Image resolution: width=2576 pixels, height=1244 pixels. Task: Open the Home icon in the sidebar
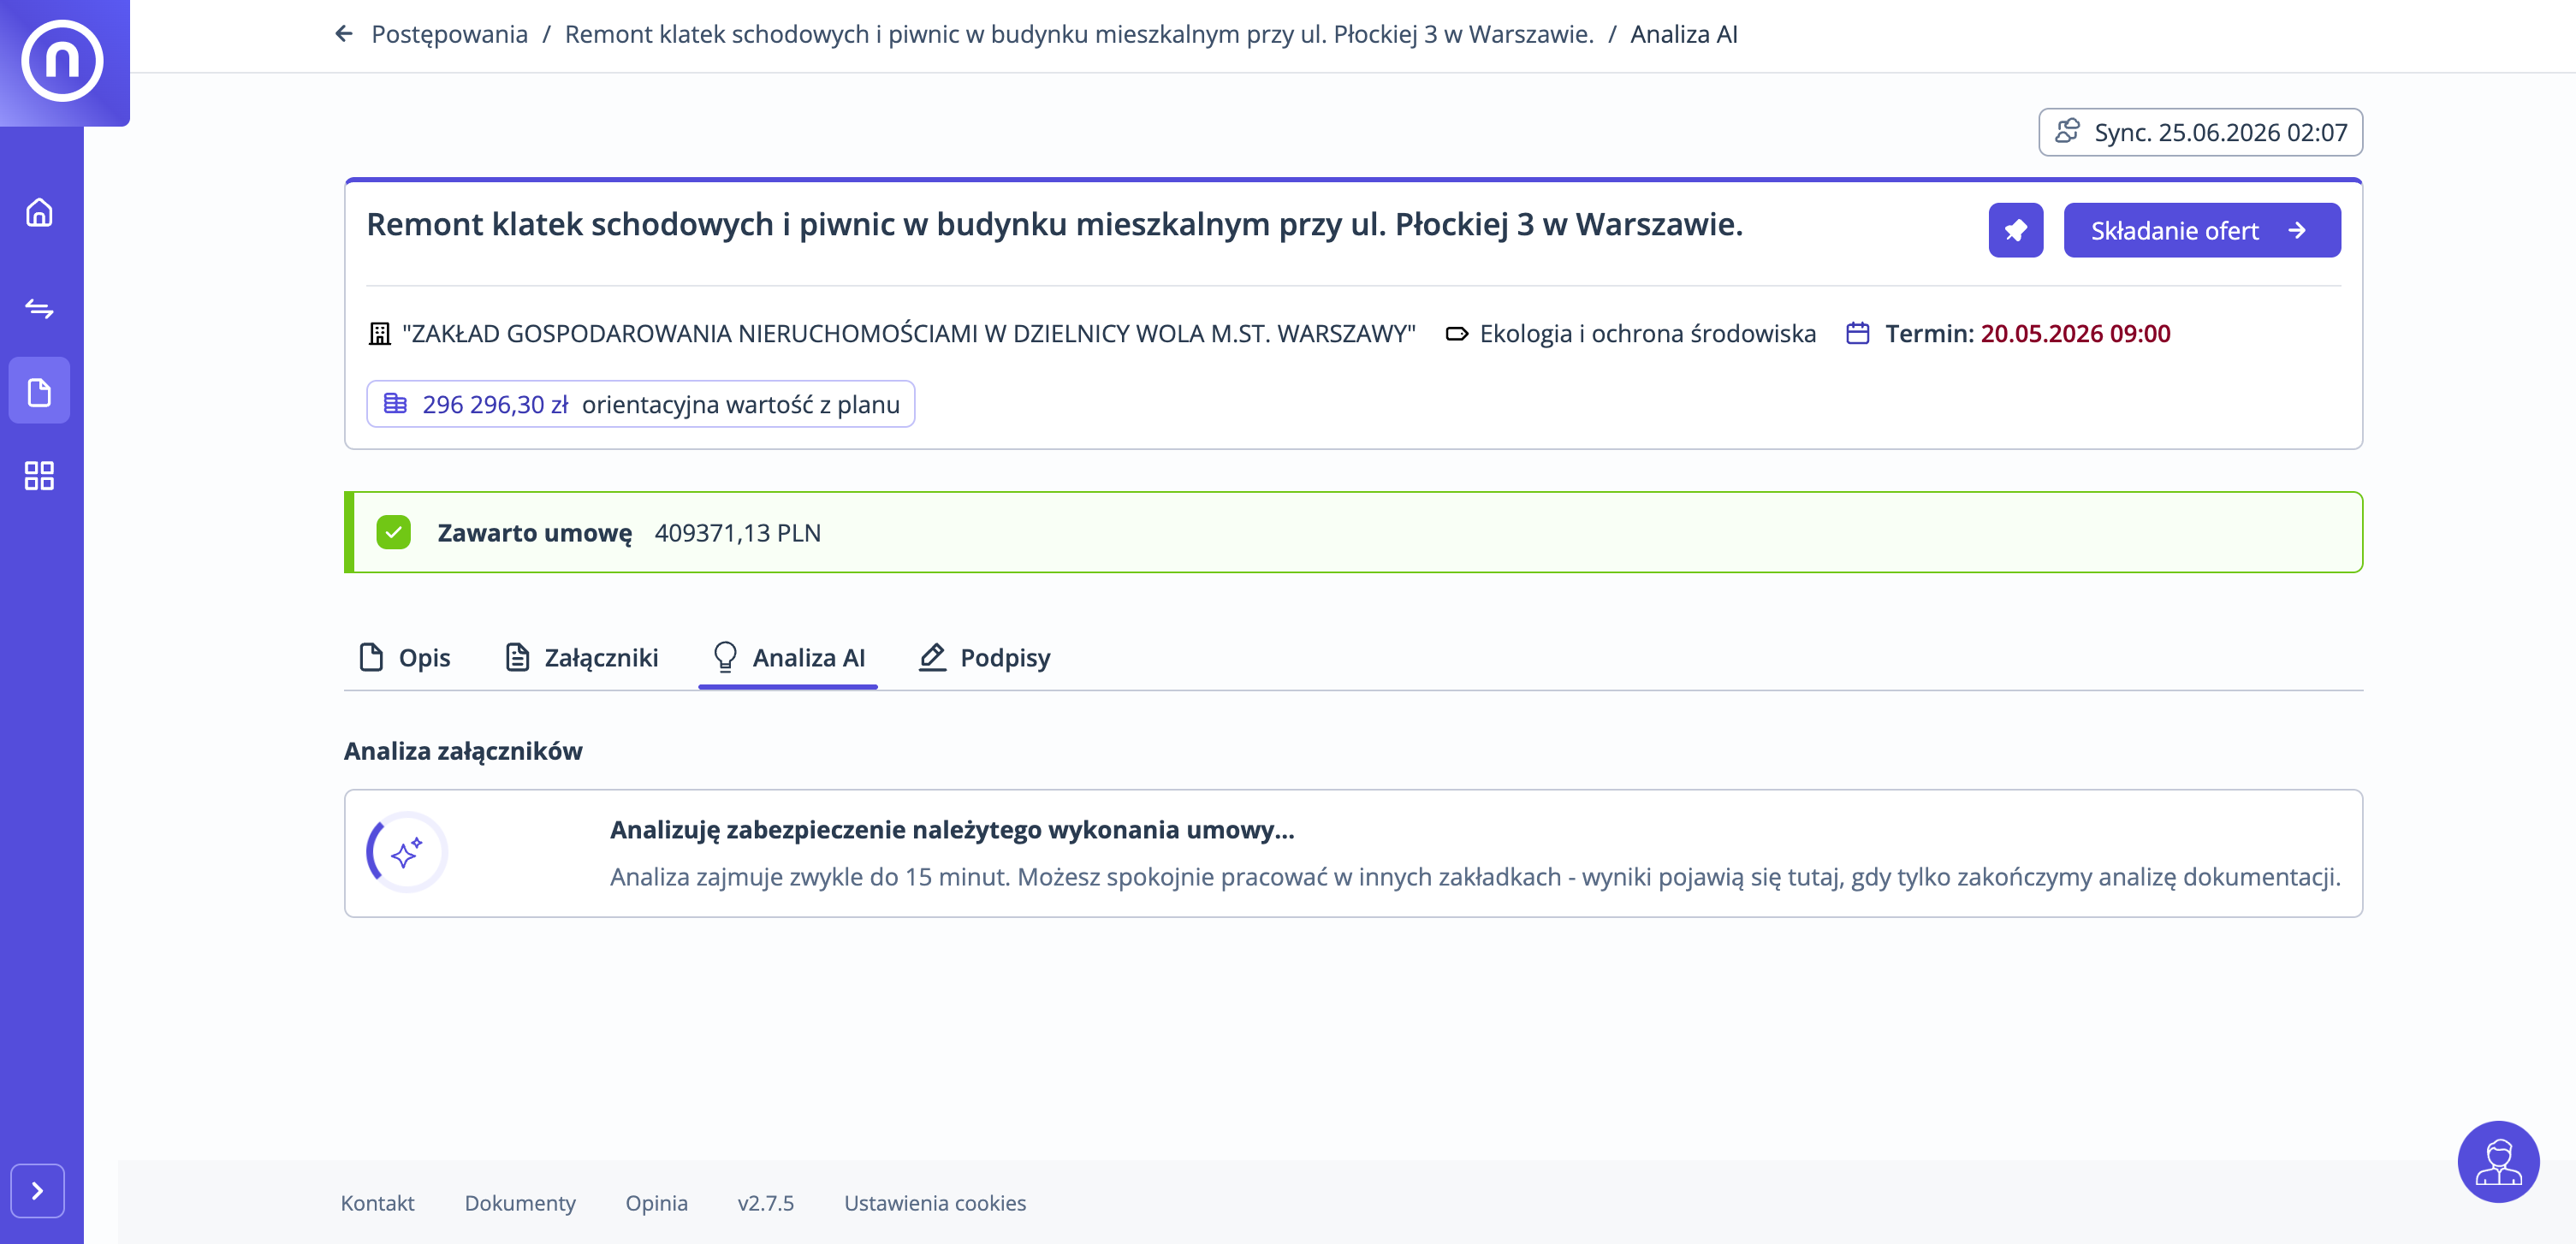point(39,212)
